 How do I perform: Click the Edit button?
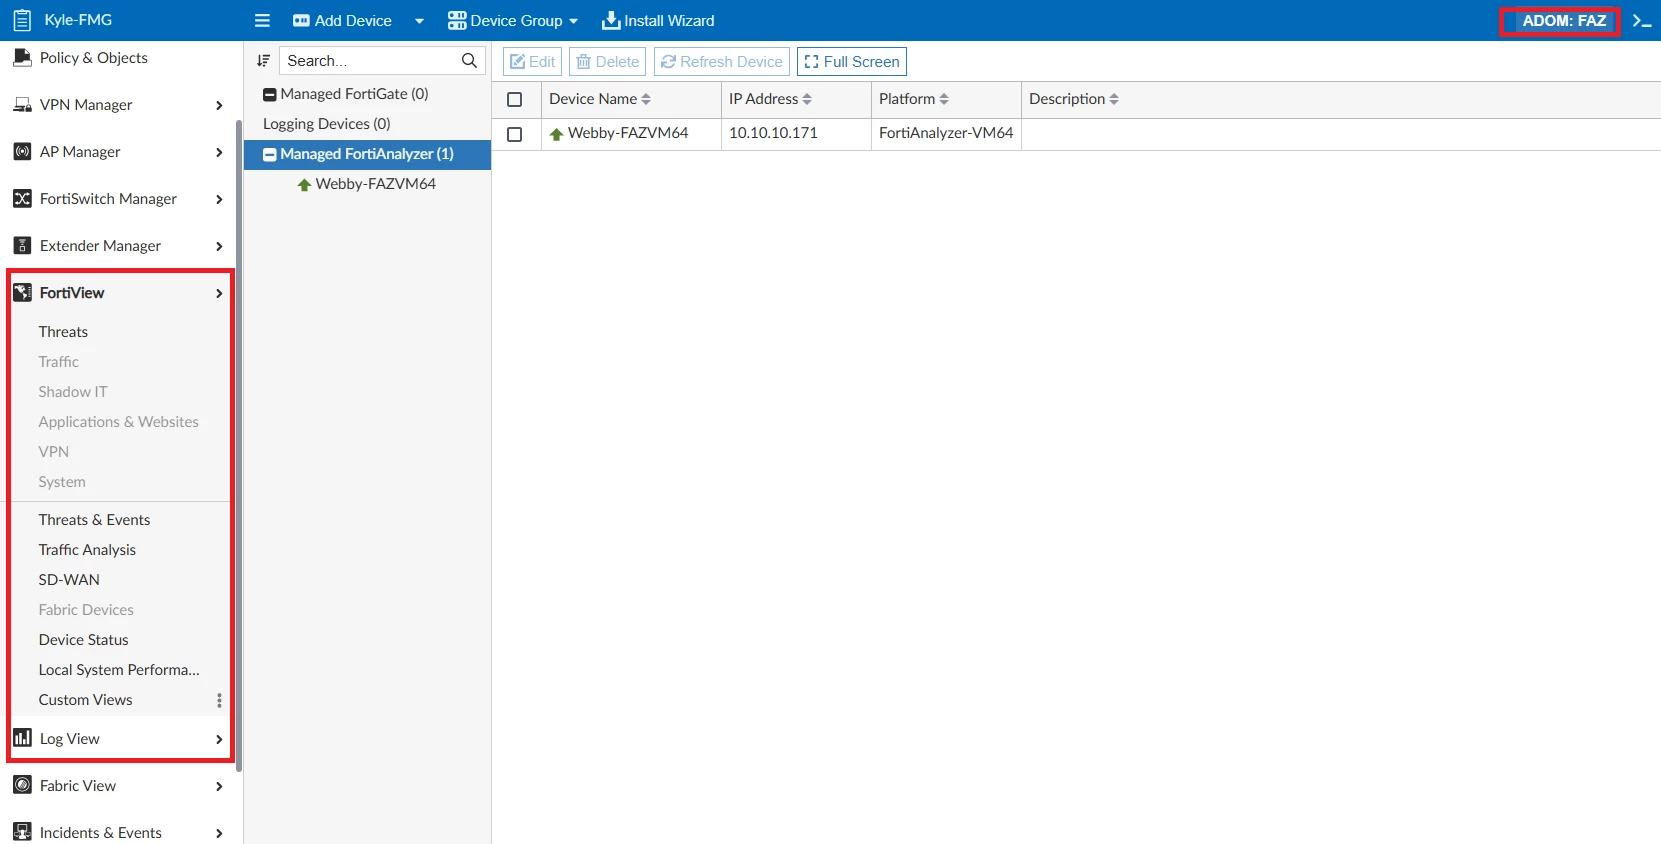[x=532, y=62]
